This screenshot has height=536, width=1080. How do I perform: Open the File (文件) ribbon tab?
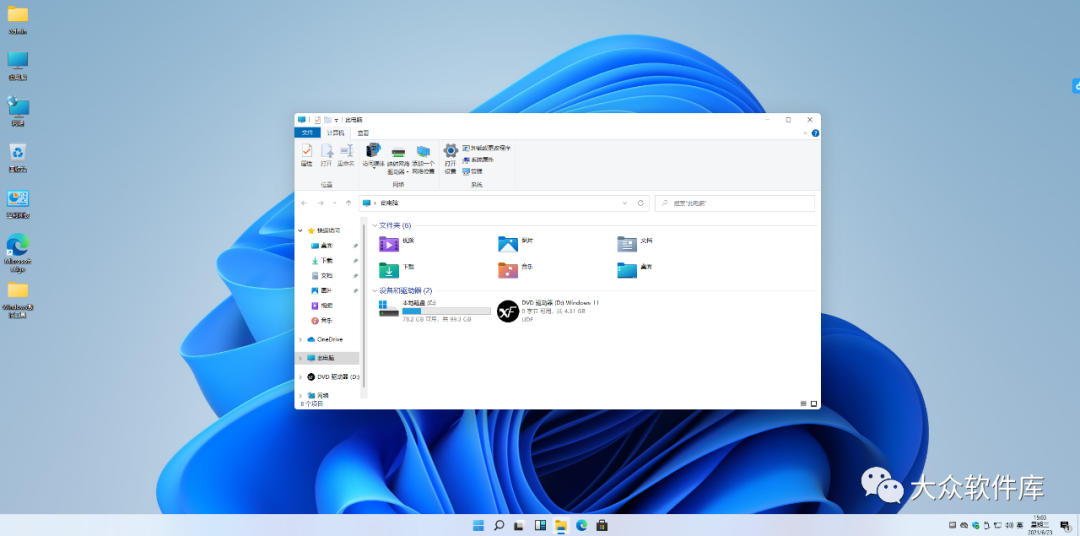[x=307, y=133]
